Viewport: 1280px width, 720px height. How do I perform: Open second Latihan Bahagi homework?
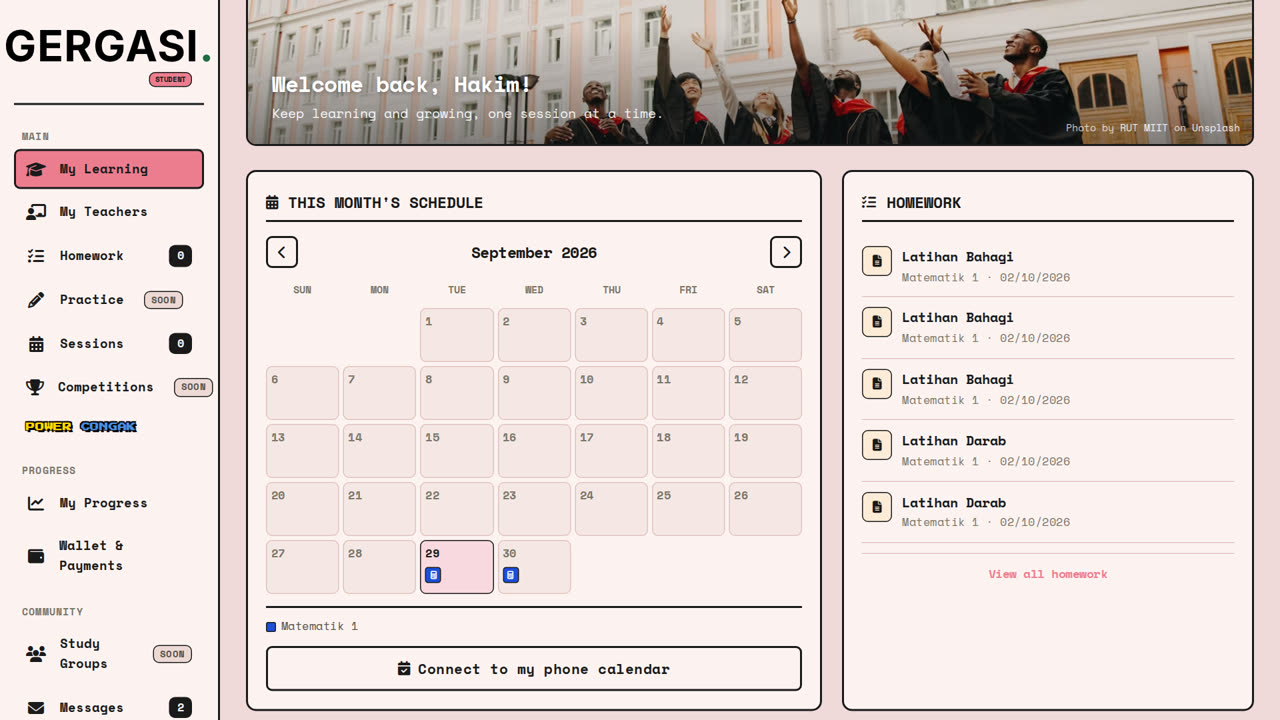point(1048,327)
